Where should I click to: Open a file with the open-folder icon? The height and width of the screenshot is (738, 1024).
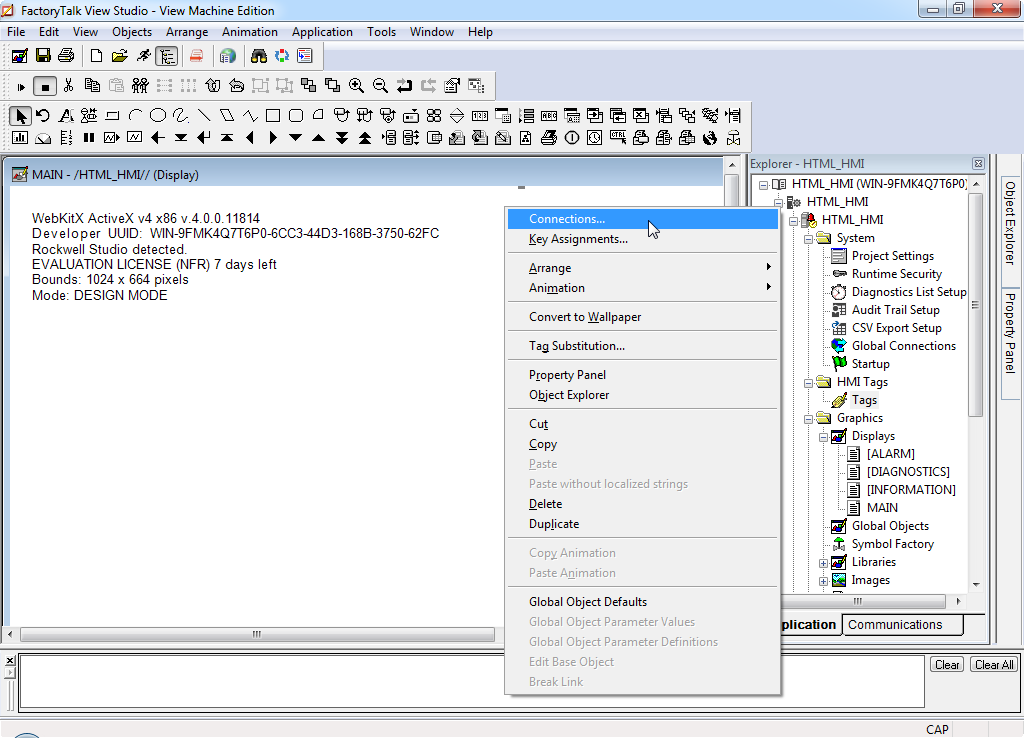click(x=120, y=56)
